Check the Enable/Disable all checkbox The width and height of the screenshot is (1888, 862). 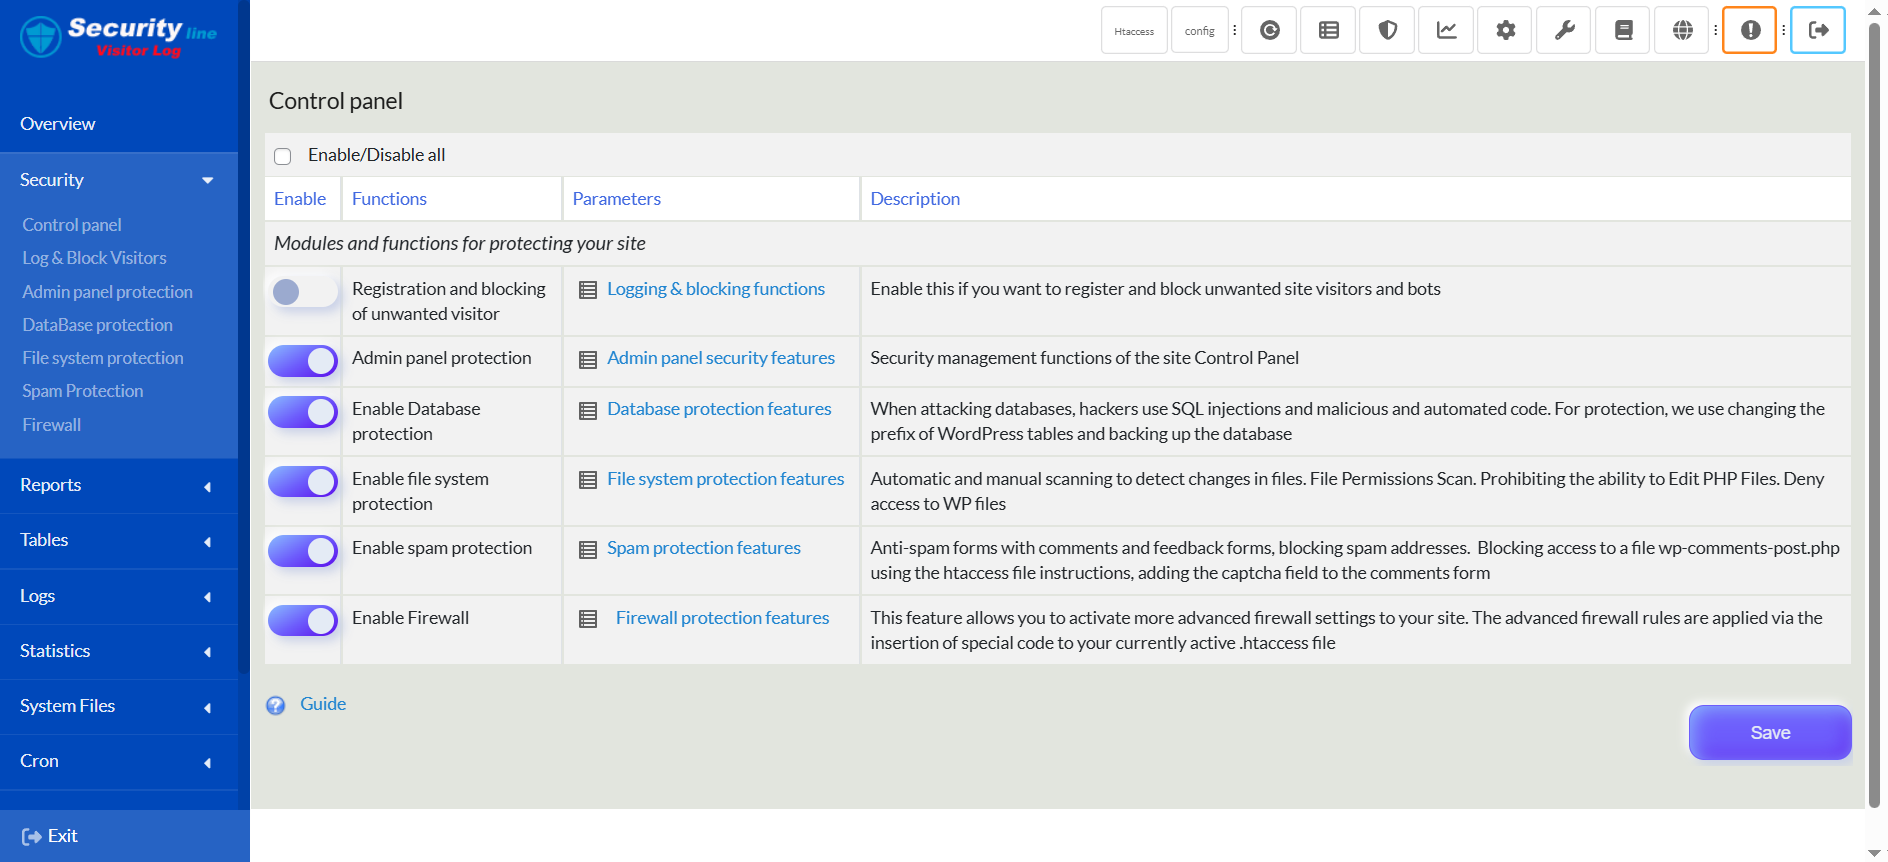[x=283, y=156]
